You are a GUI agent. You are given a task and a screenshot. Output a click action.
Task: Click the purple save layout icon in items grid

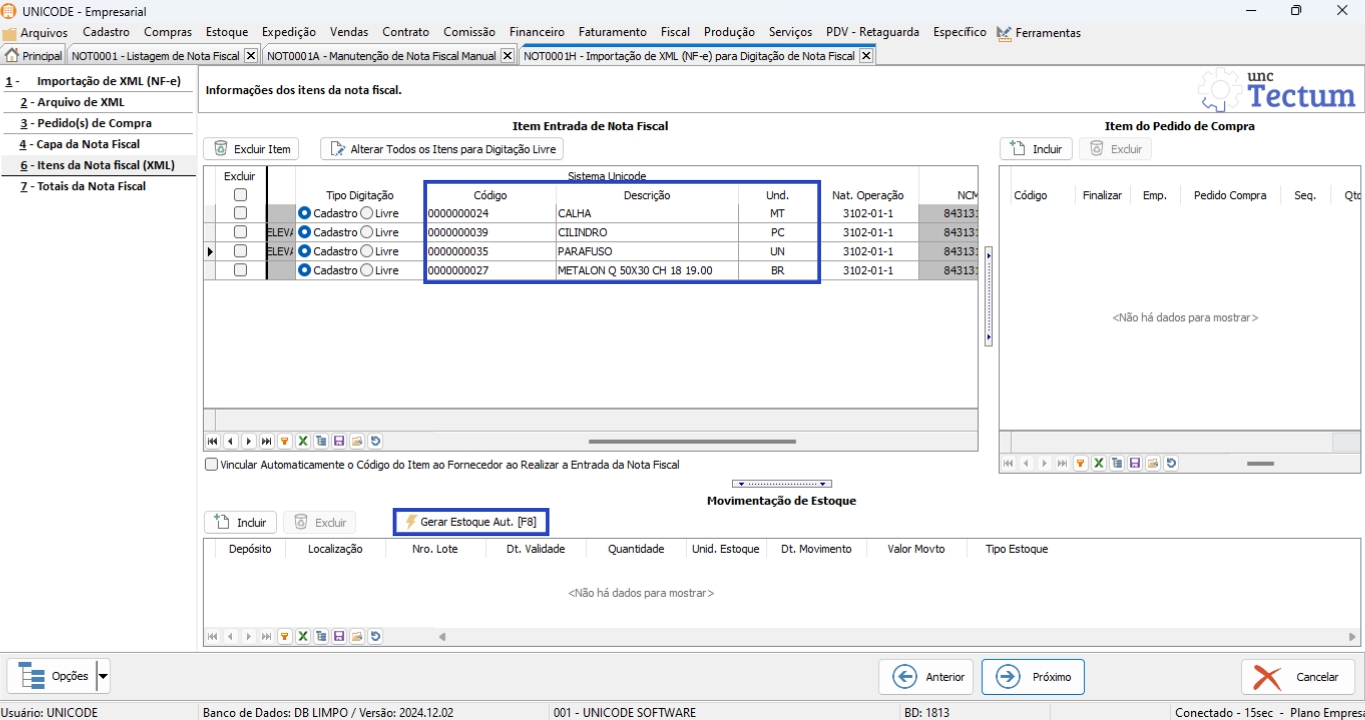pos(339,441)
